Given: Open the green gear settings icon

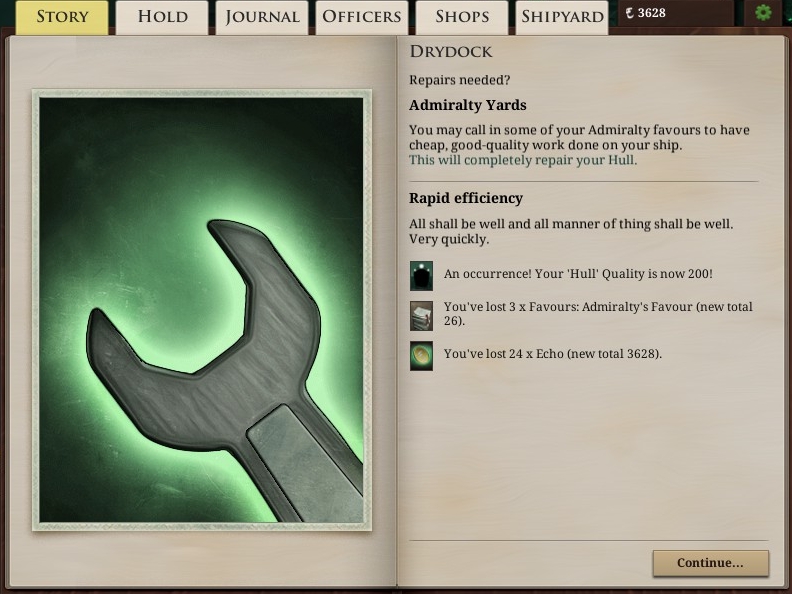Looking at the screenshot, I should point(763,12).
